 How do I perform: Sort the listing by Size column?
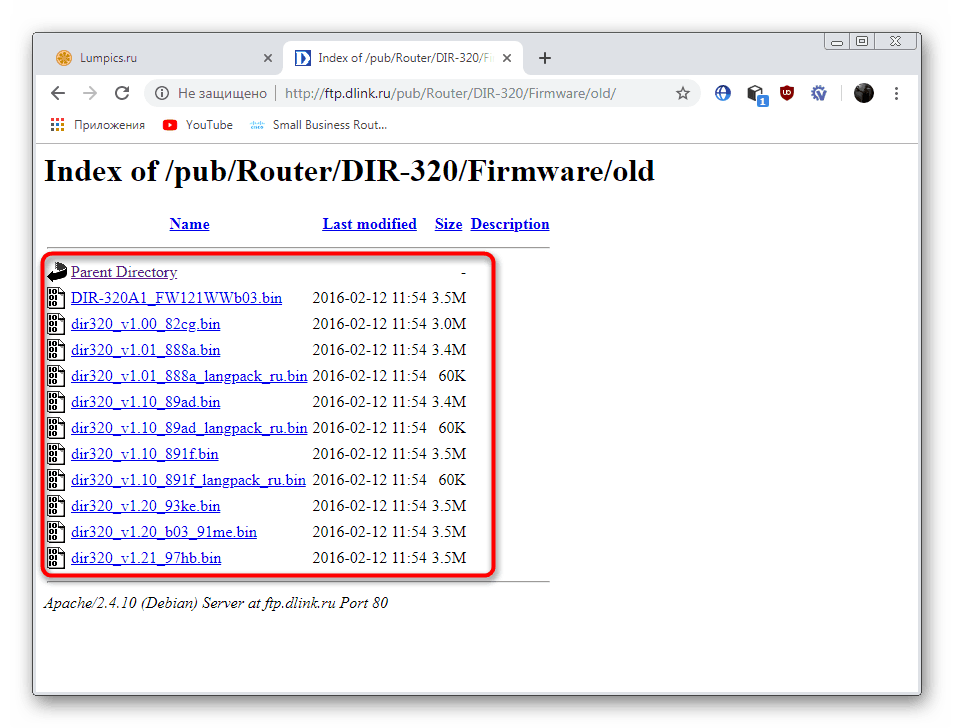click(448, 224)
